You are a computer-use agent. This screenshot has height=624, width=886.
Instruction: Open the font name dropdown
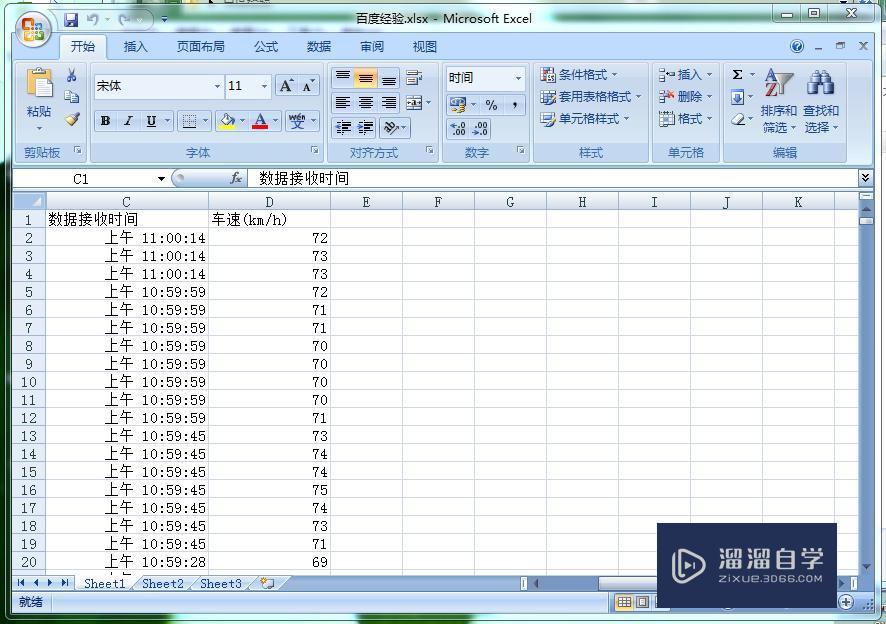point(219,86)
